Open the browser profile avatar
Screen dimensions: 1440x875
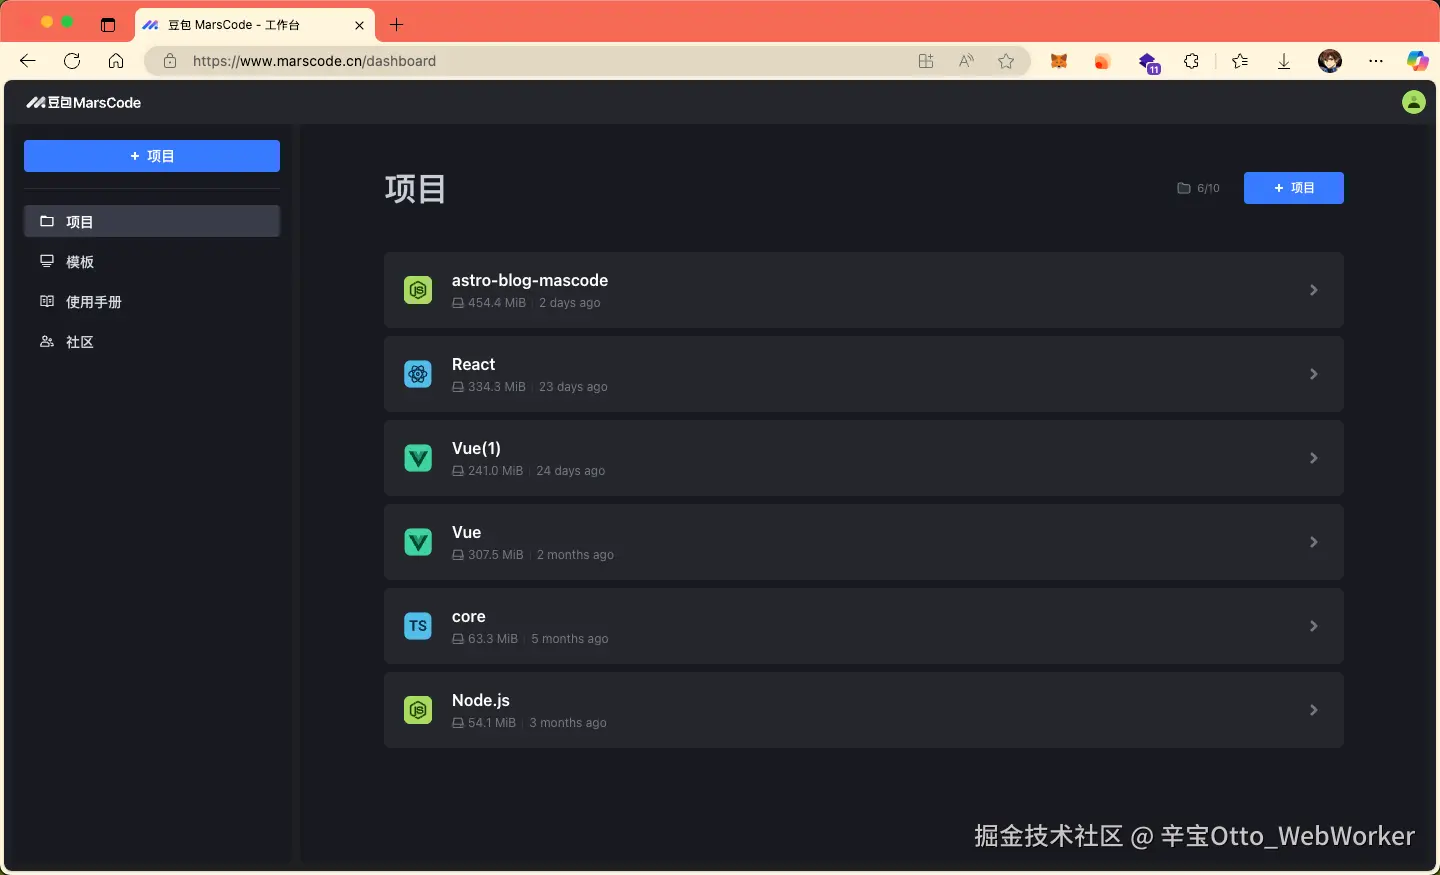(x=1330, y=61)
